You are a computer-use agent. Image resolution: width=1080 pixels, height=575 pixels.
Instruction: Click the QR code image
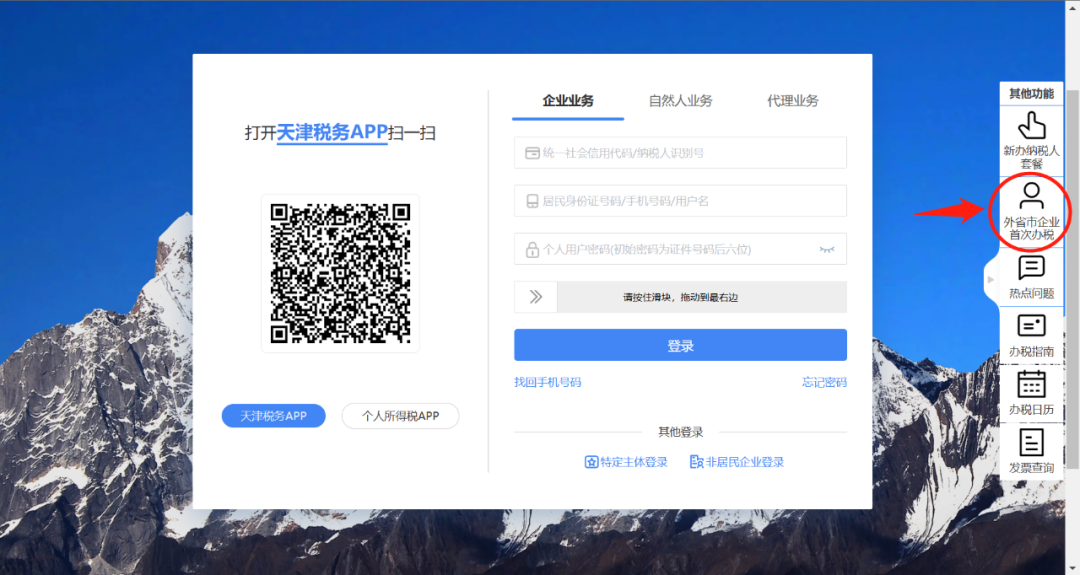(340, 273)
